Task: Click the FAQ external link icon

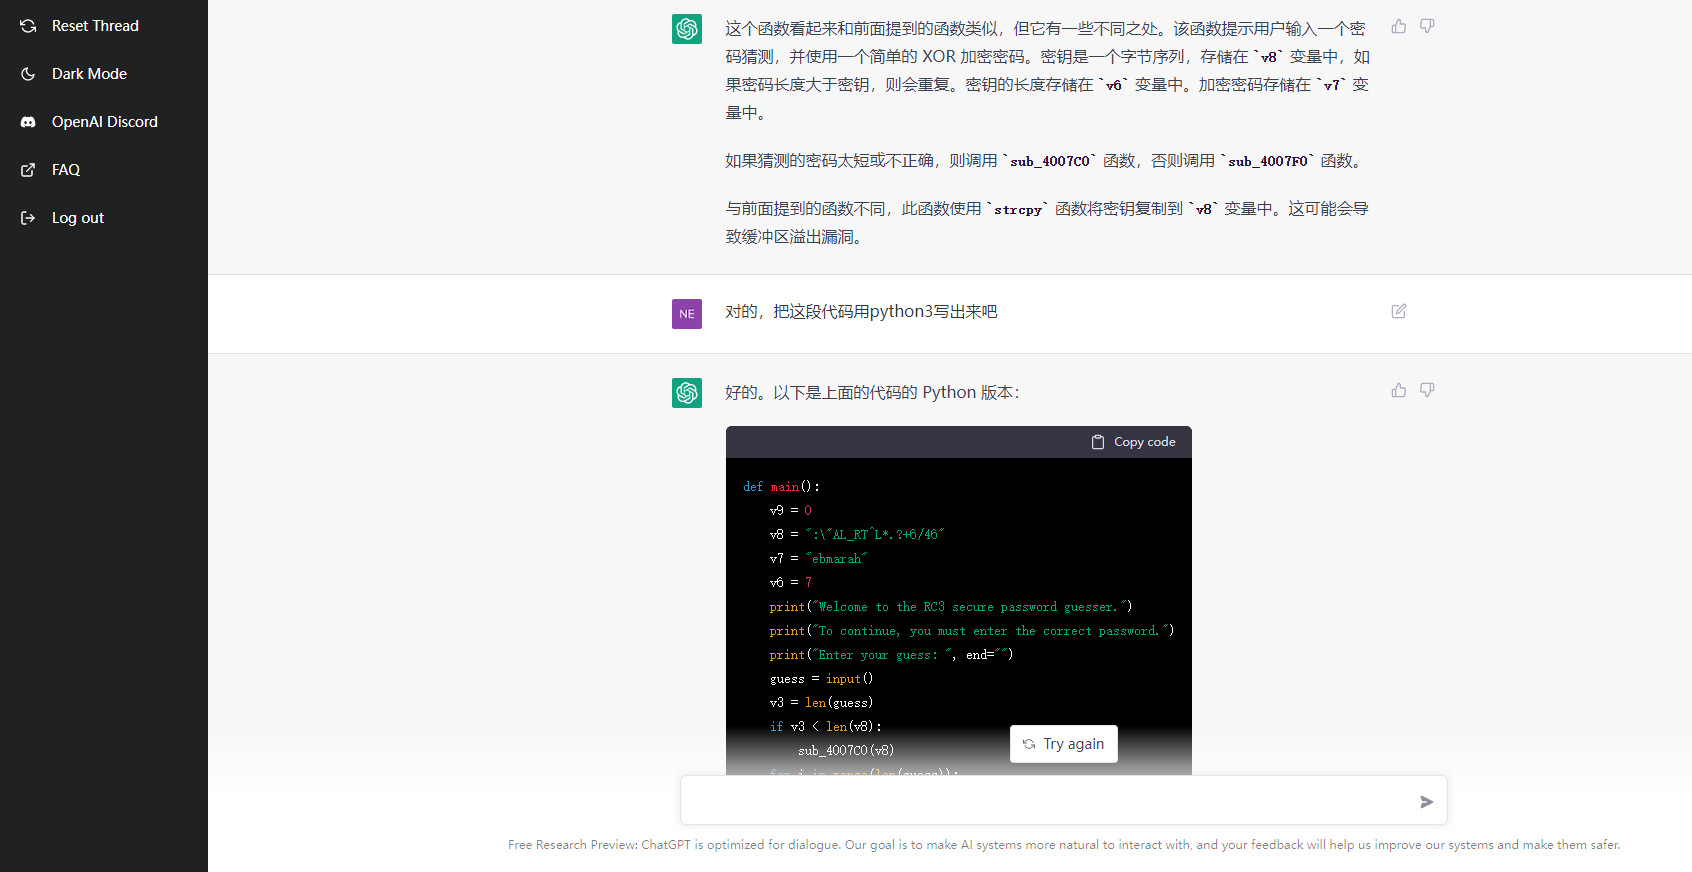Action: point(28,170)
